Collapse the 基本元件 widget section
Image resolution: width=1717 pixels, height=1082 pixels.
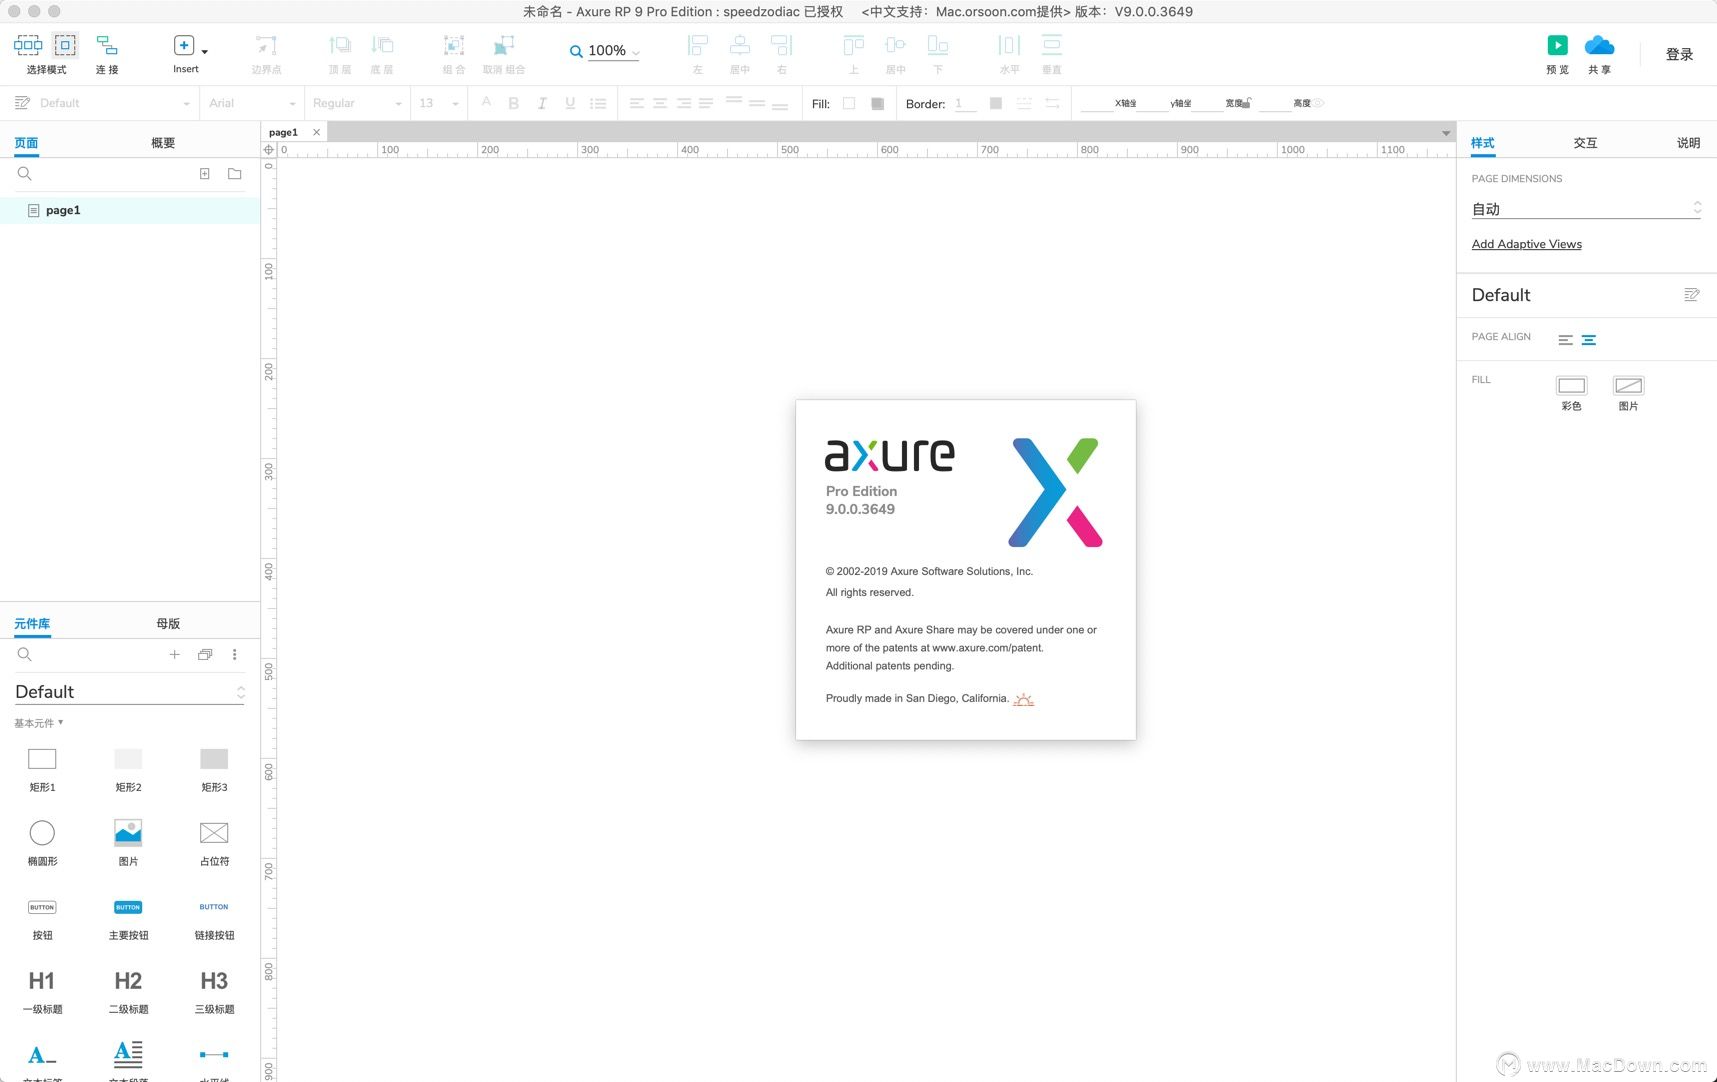(39, 723)
